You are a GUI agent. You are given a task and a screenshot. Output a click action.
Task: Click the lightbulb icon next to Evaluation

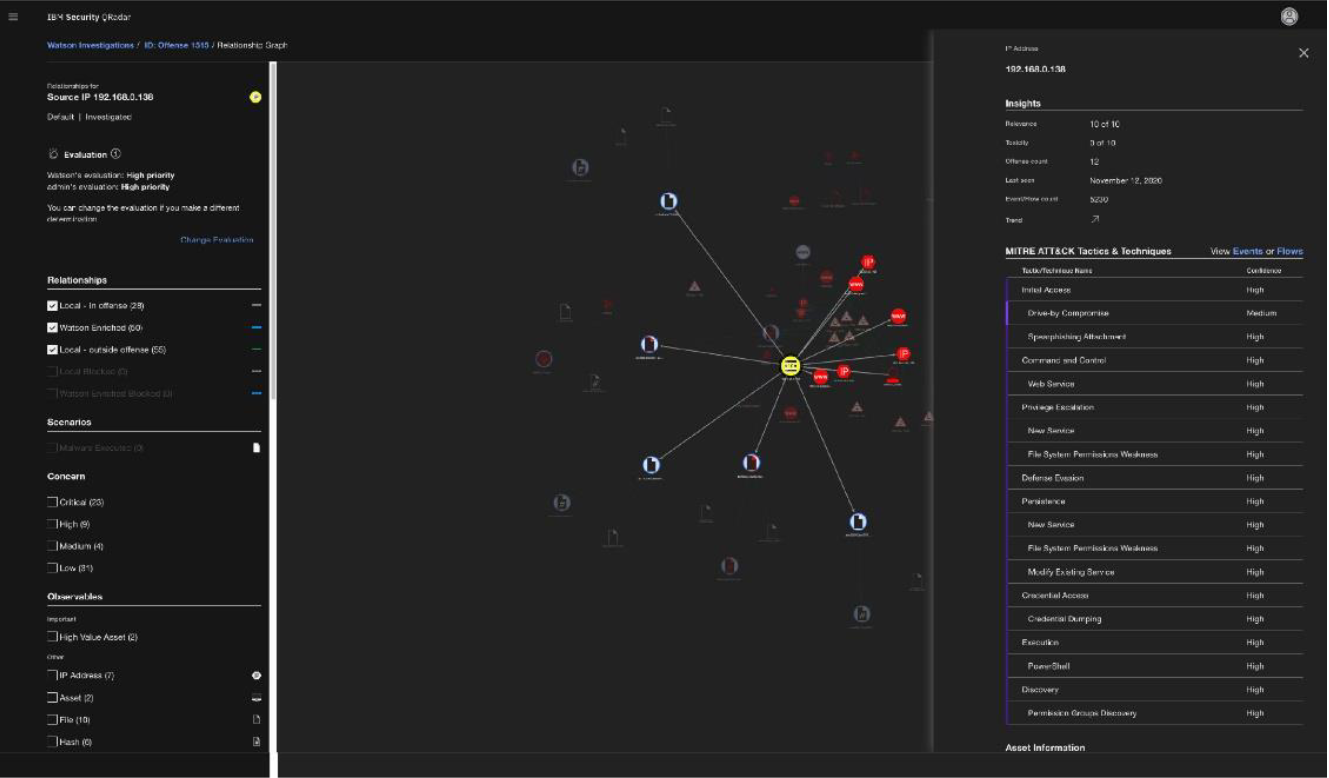point(53,155)
